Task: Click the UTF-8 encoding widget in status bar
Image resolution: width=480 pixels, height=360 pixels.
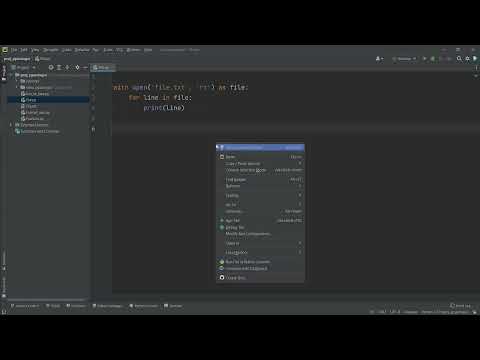Action: point(395,312)
